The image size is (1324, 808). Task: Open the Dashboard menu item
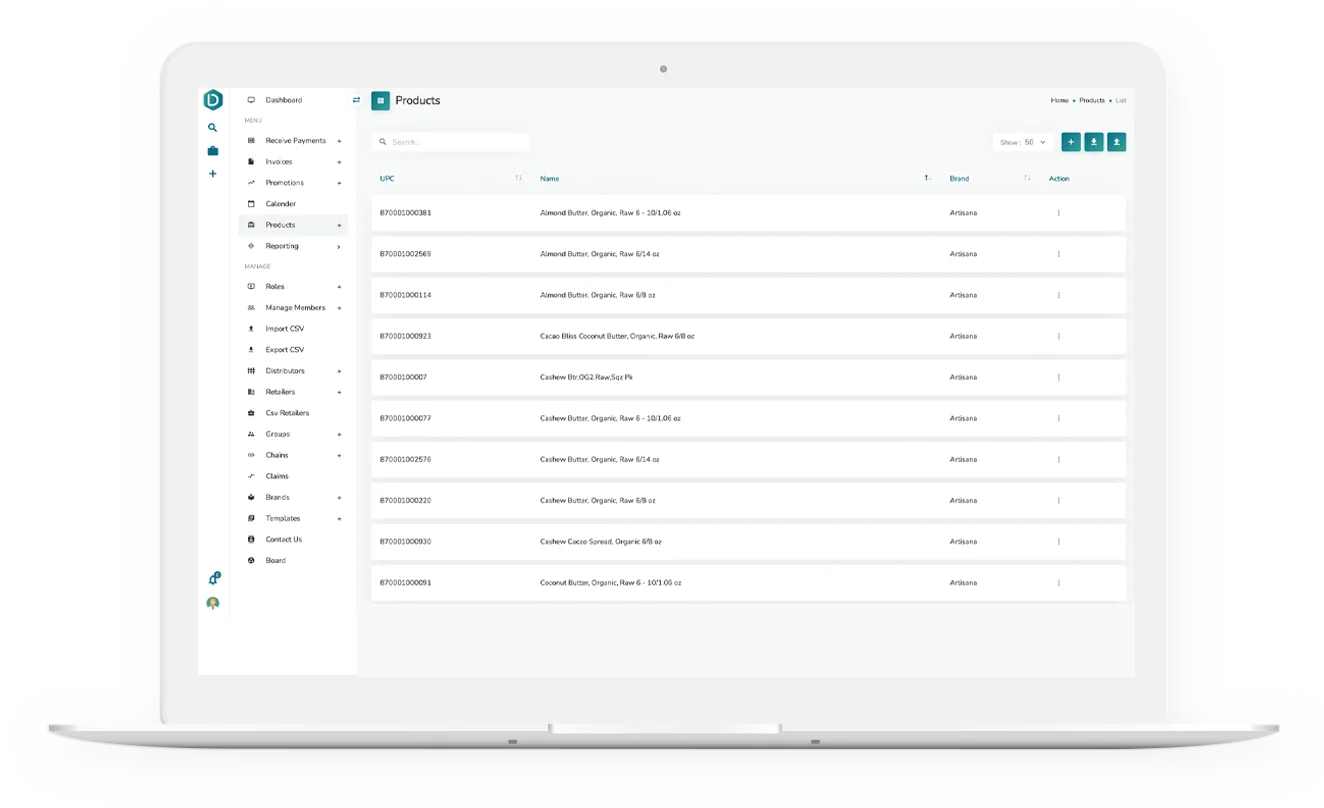[x=283, y=100]
